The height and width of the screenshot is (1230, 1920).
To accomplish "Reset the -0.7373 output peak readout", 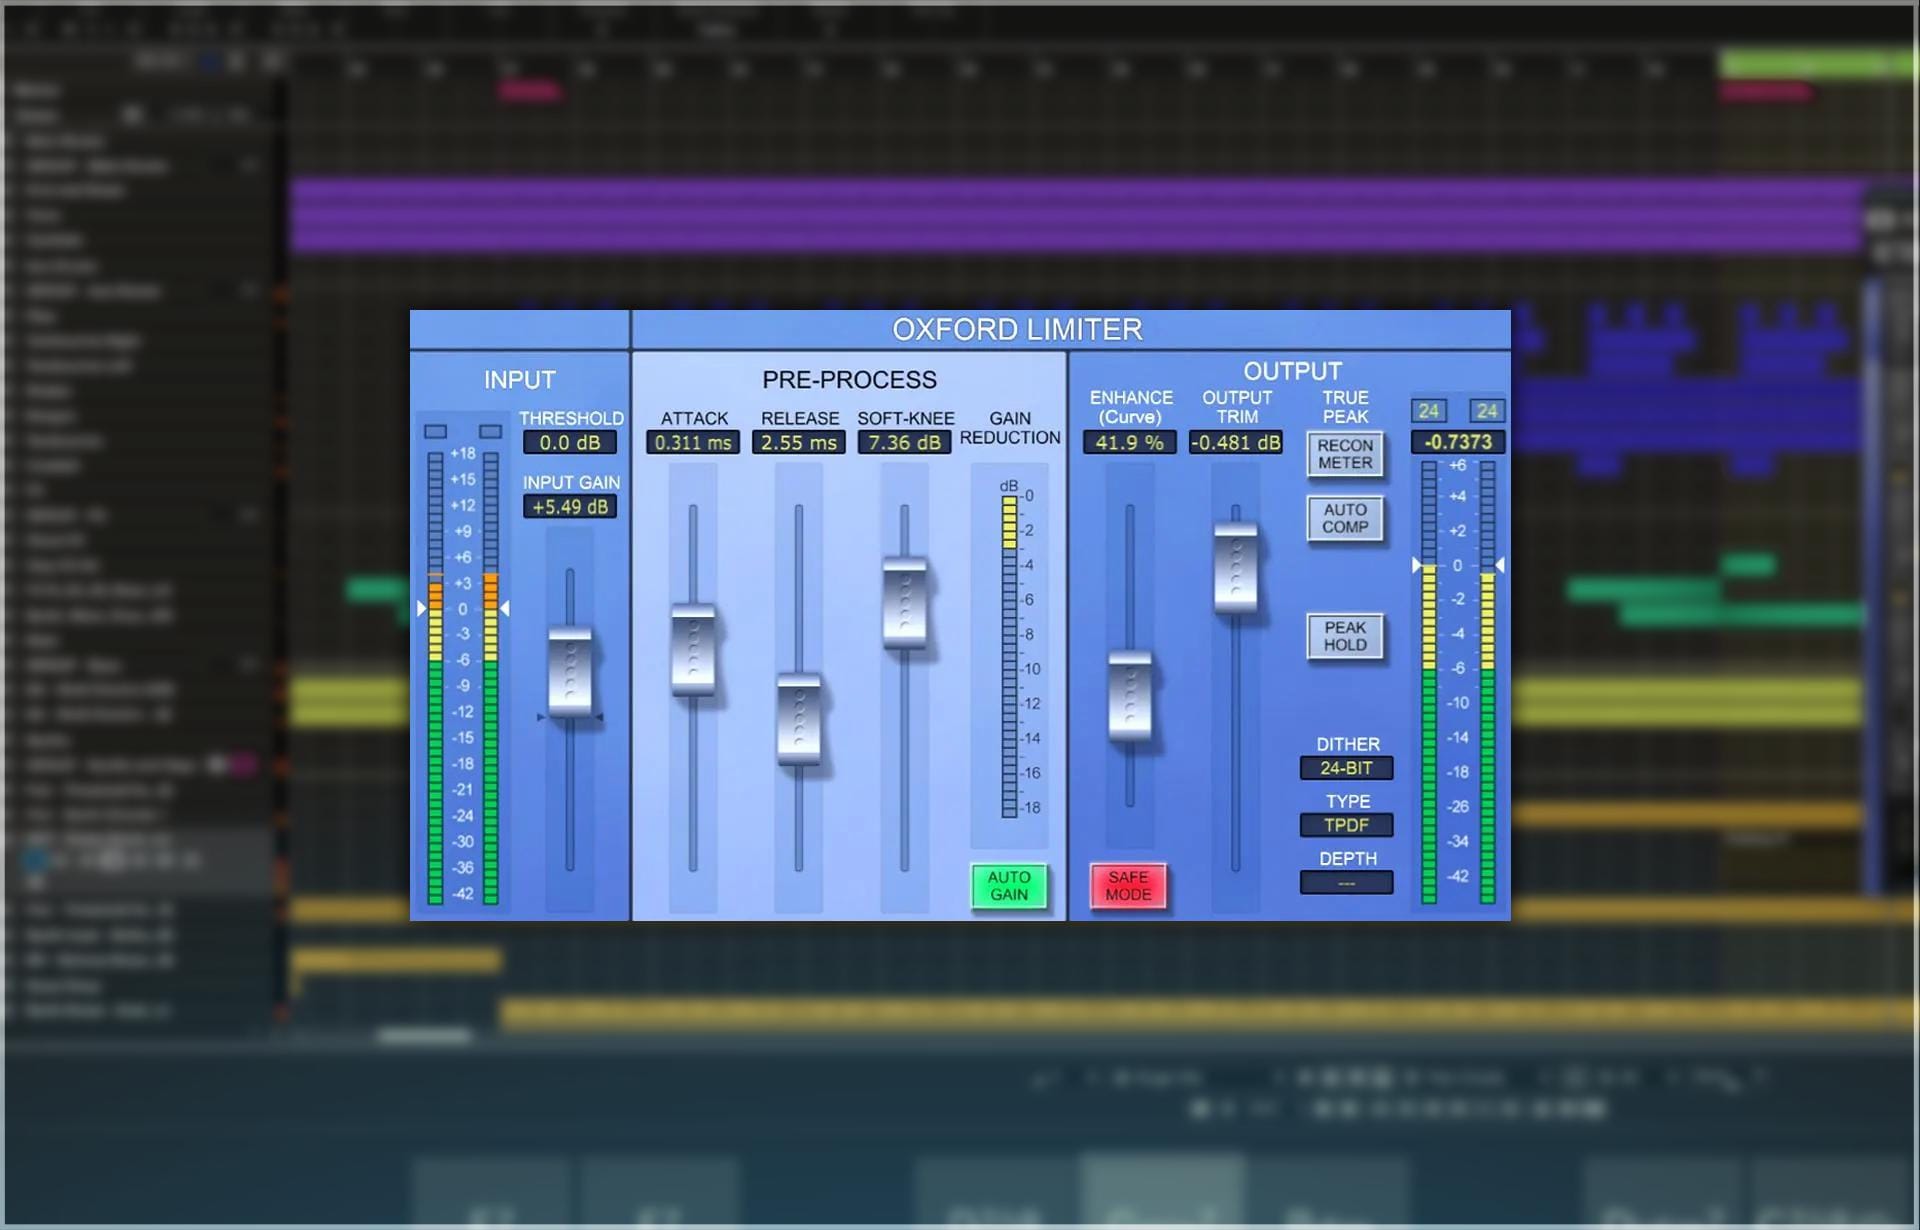I will click(1458, 442).
